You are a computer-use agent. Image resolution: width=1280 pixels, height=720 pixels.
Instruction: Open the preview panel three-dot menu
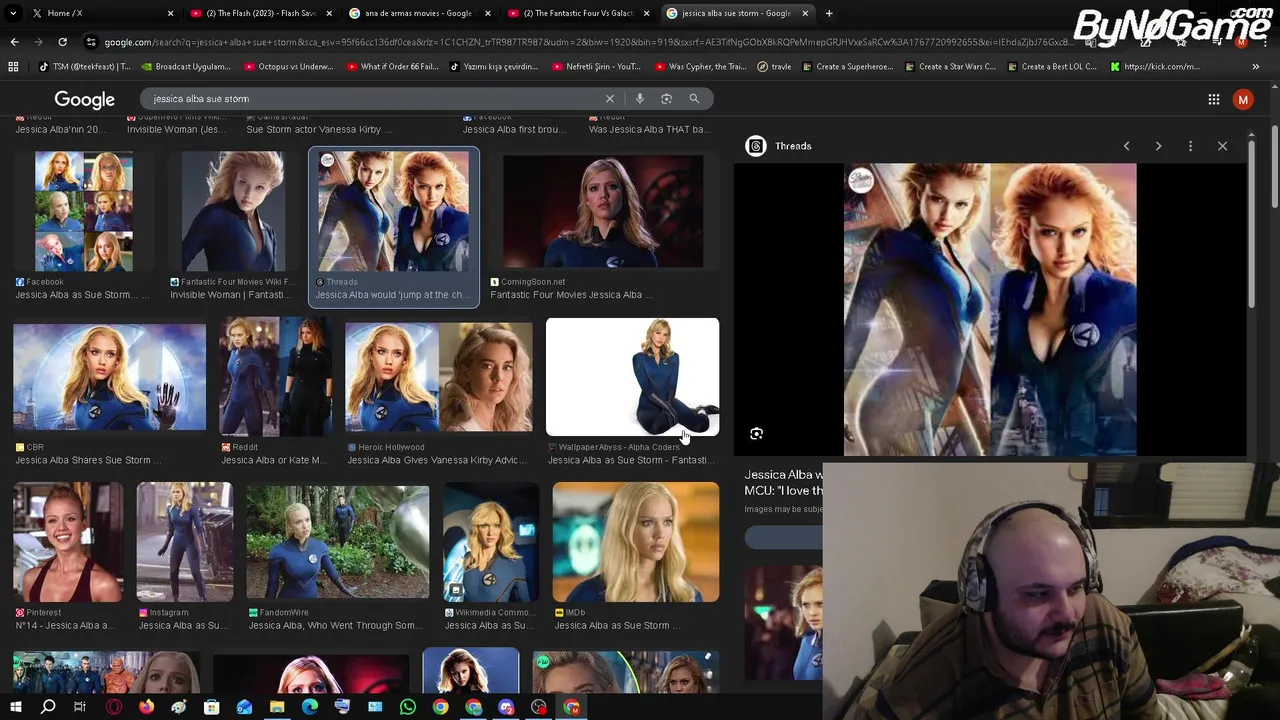pyautogui.click(x=1190, y=146)
